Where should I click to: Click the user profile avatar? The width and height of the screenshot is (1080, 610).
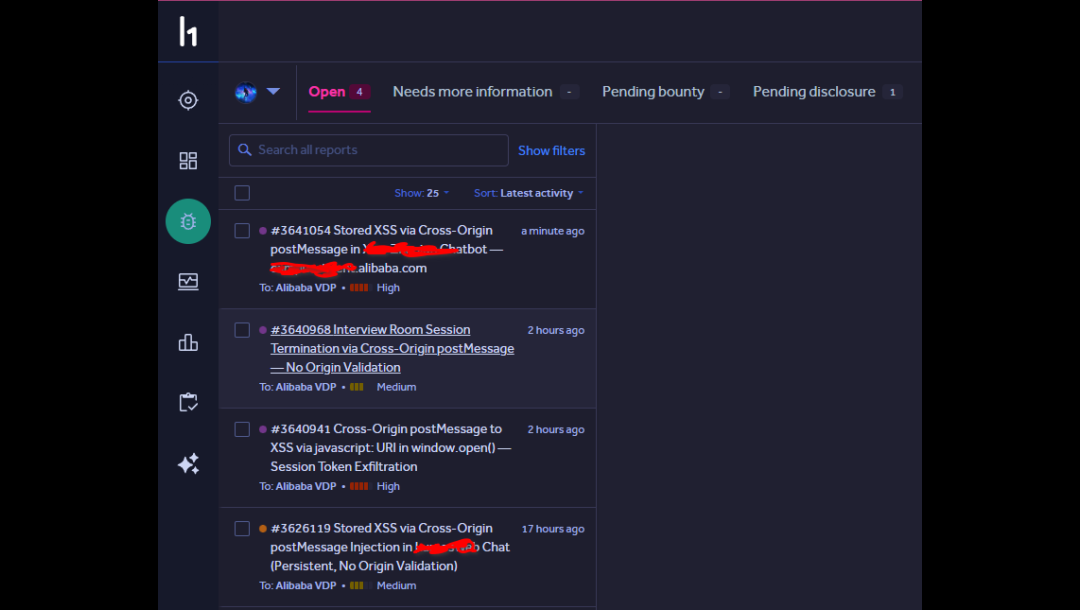pos(246,92)
